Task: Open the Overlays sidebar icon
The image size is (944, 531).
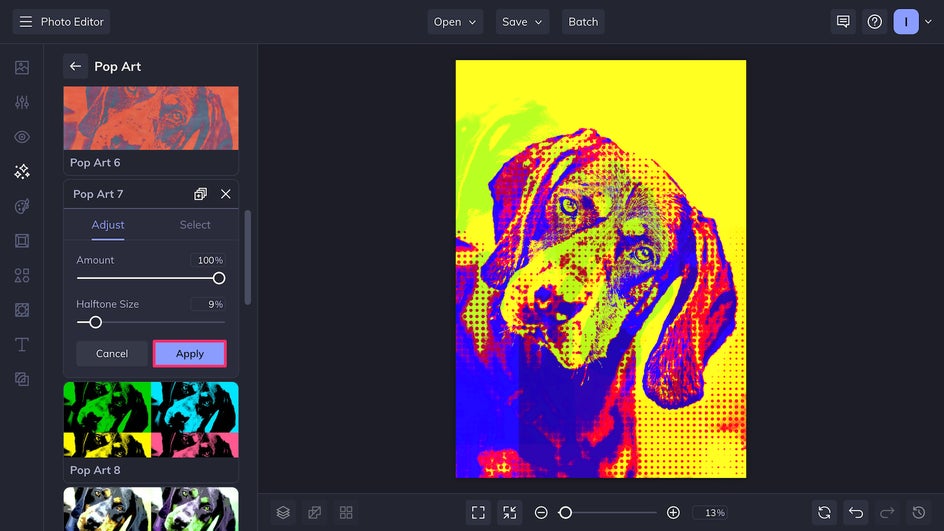Action: (22, 310)
